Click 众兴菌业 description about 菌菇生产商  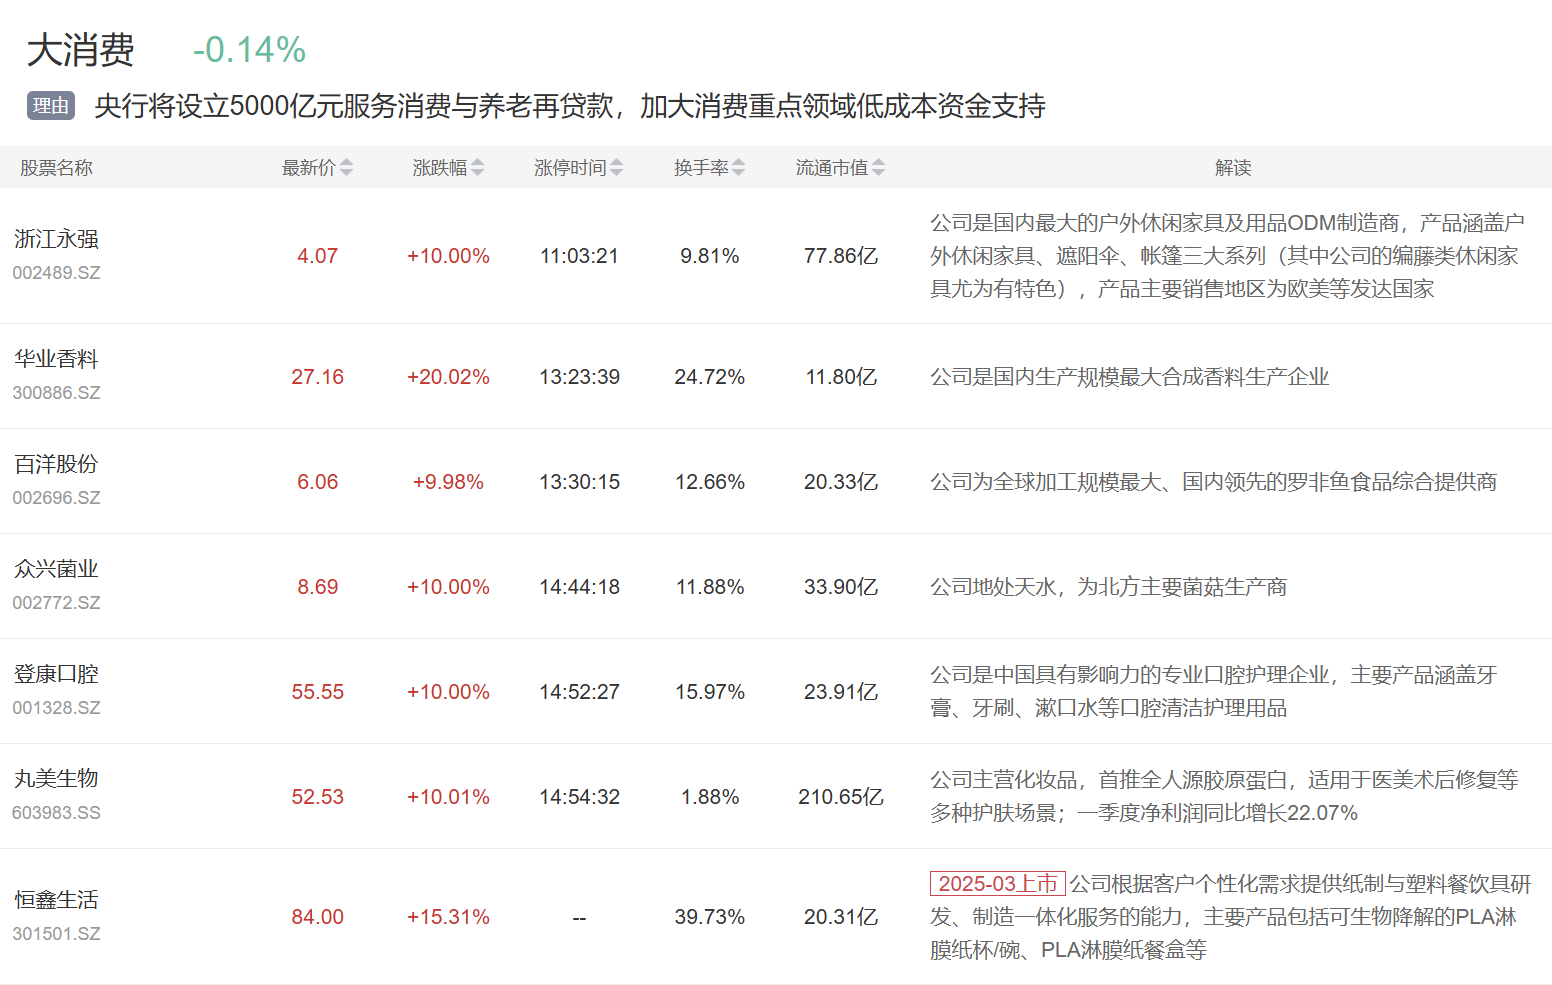click(x=1108, y=587)
